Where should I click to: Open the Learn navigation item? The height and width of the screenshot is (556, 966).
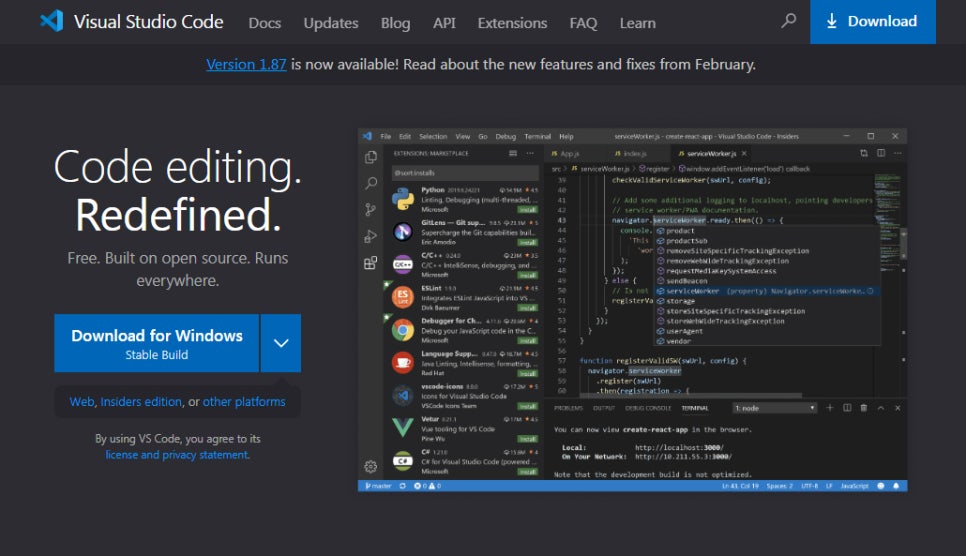coord(638,23)
